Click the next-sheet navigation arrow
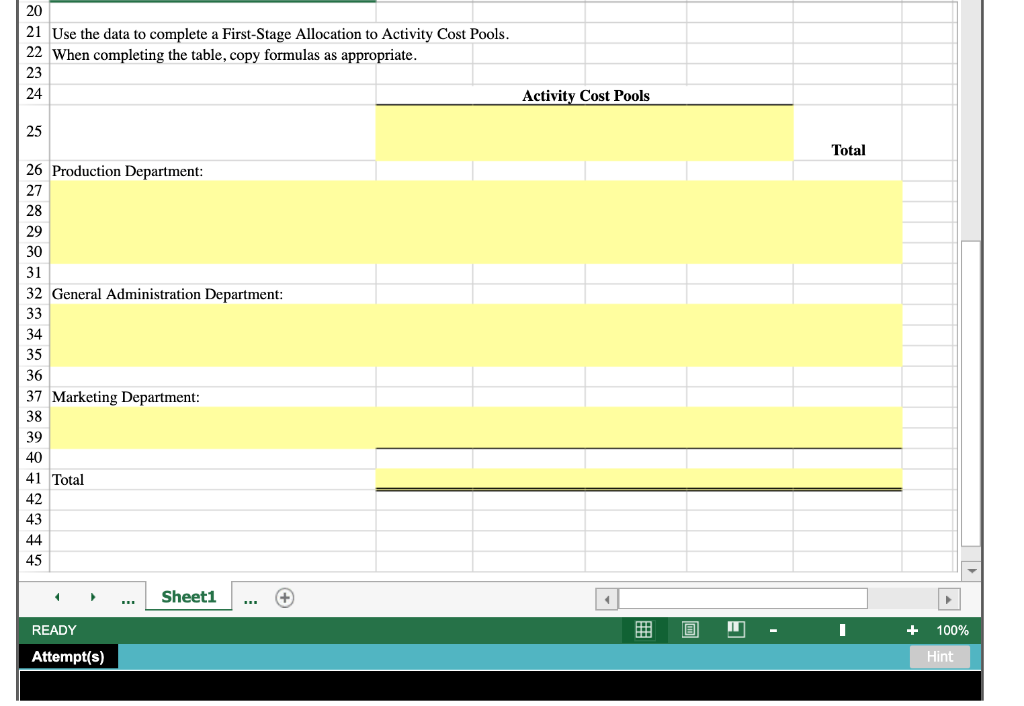This screenshot has width=1024, height=706. coord(93,596)
